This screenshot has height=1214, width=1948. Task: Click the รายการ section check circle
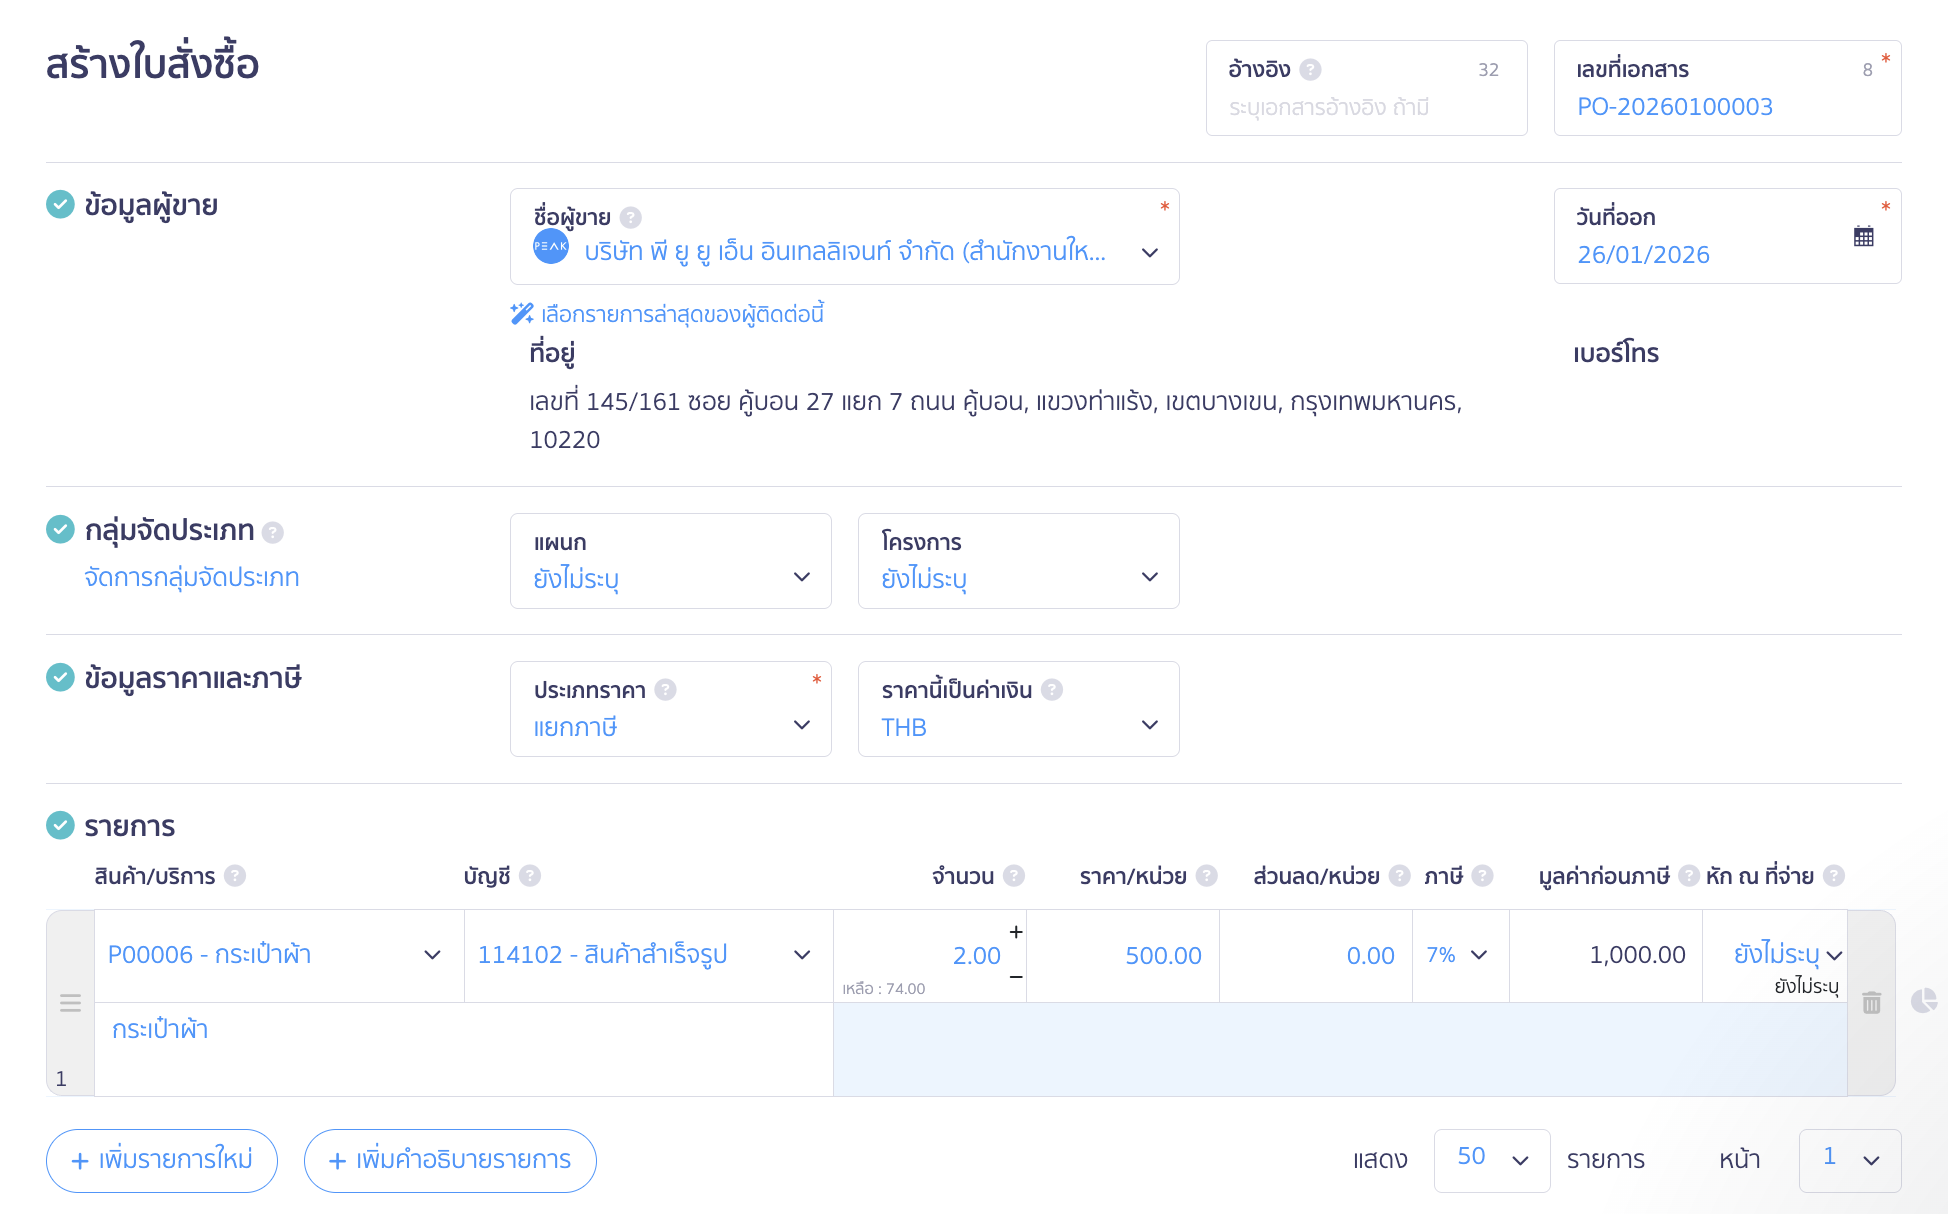click(60, 826)
